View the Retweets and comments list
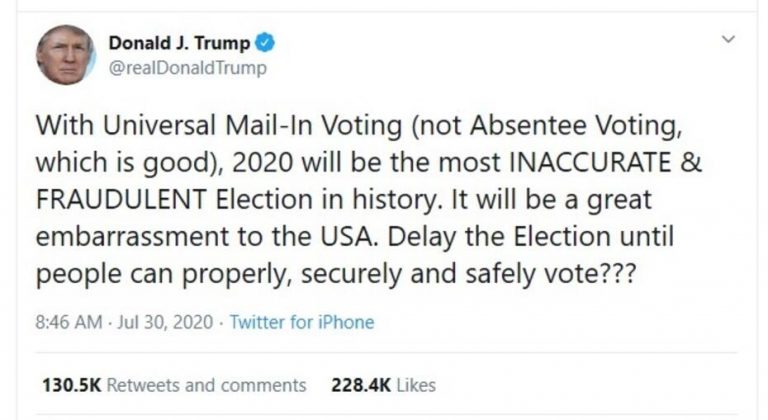This screenshot has height=420, width=768. pyautogui.click(x=206, y=385)
